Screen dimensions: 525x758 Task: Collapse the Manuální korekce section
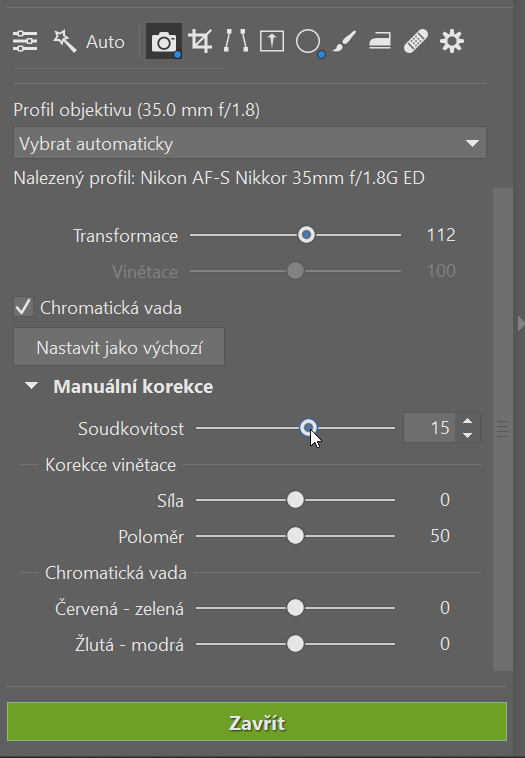click(x=31, y=386)
